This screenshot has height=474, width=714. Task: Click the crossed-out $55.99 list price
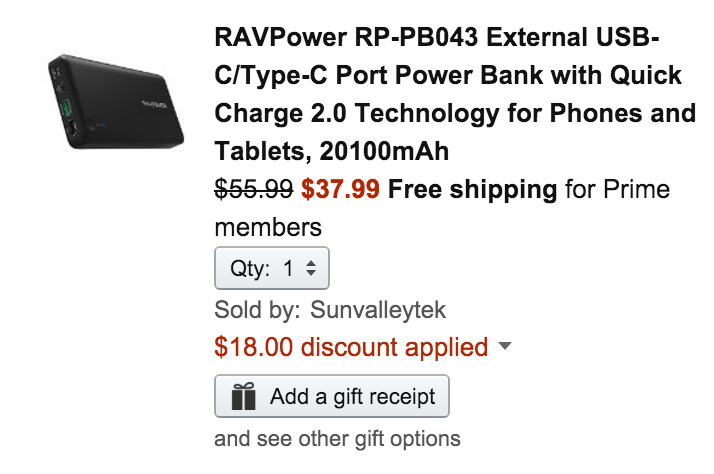click(254, 188)
